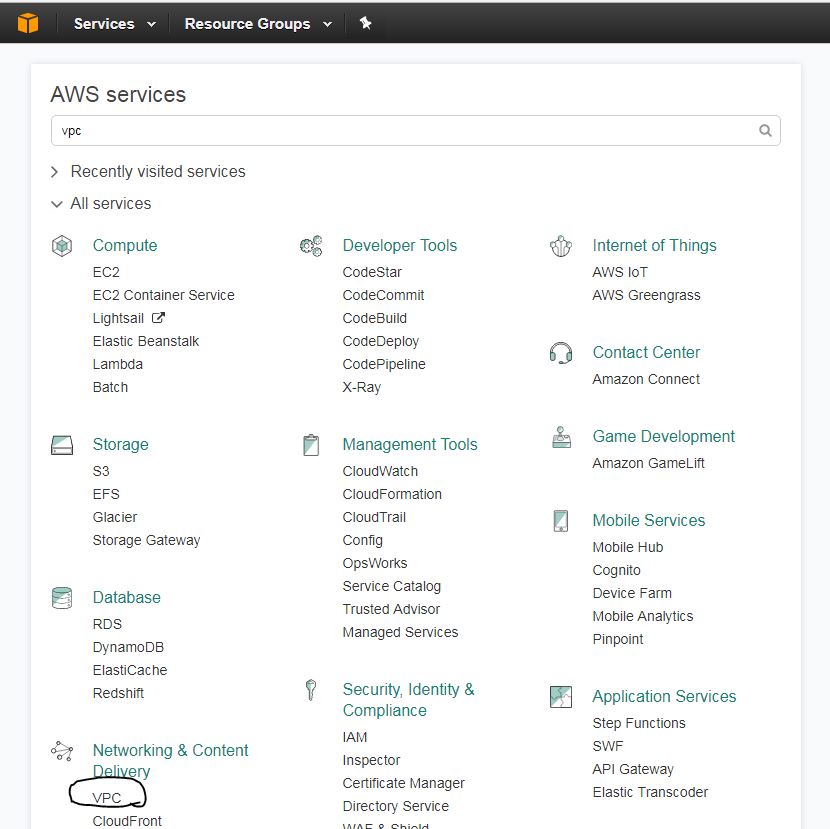Image resolution: width=830 pixels, height=829 pixels.
Task: Open AWS IoT service
Action: point(620,272)
